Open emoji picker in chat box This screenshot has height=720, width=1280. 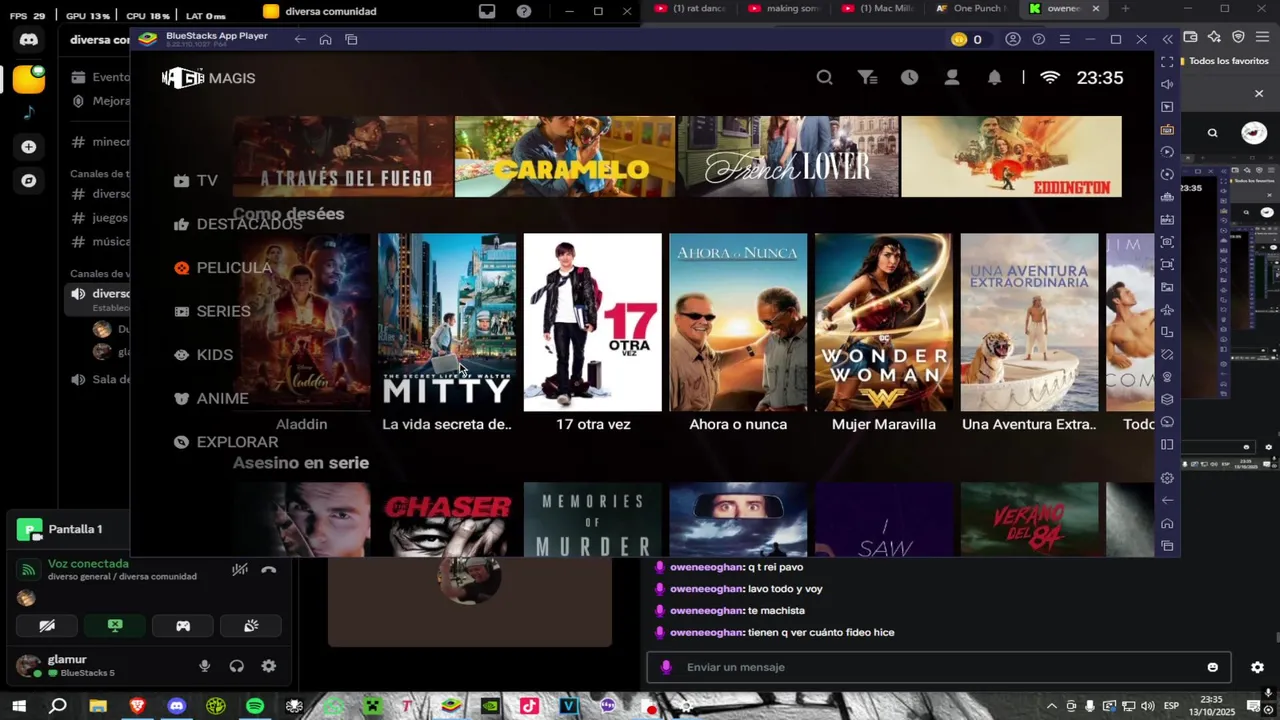(x=1213, y=667)
